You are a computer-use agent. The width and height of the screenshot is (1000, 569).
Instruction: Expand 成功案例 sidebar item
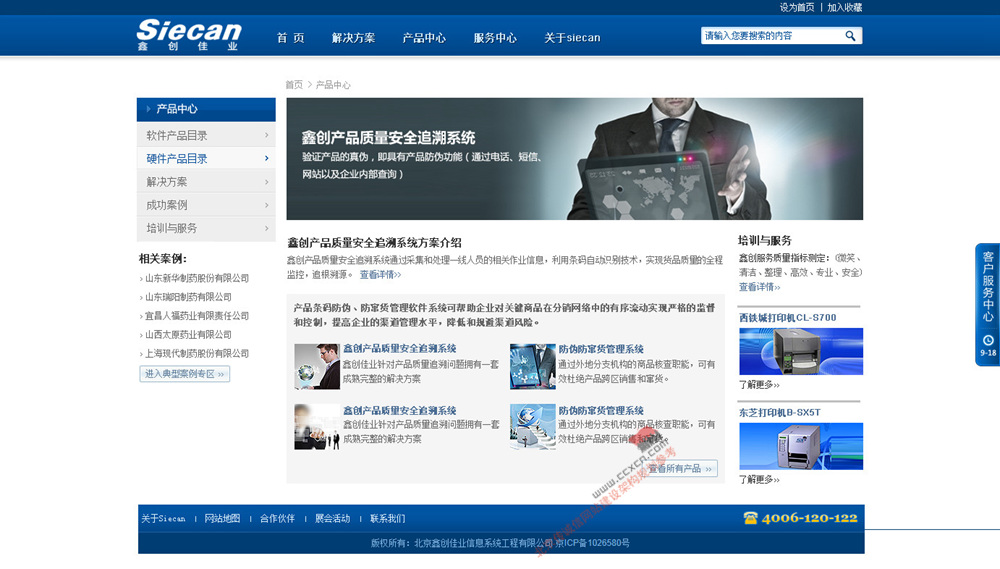(206, 205)
